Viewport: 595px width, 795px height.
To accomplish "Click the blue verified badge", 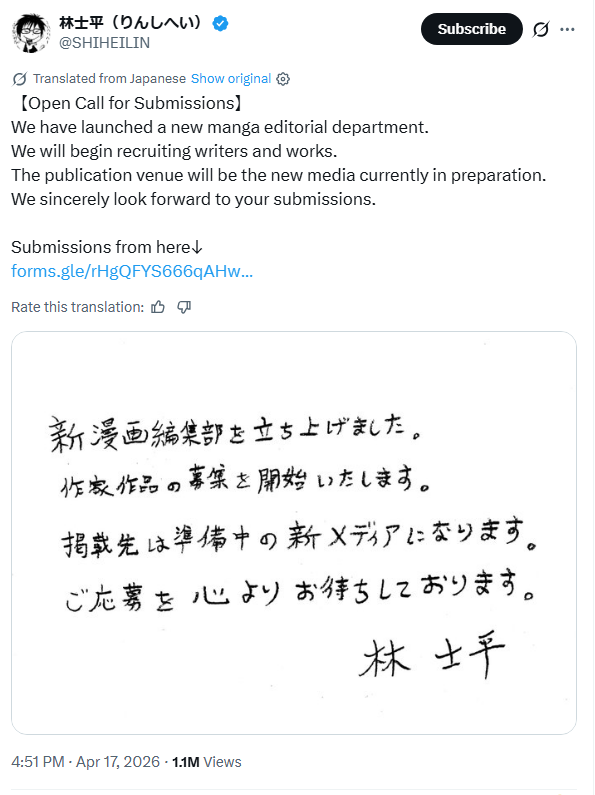I will coord(220,23).
